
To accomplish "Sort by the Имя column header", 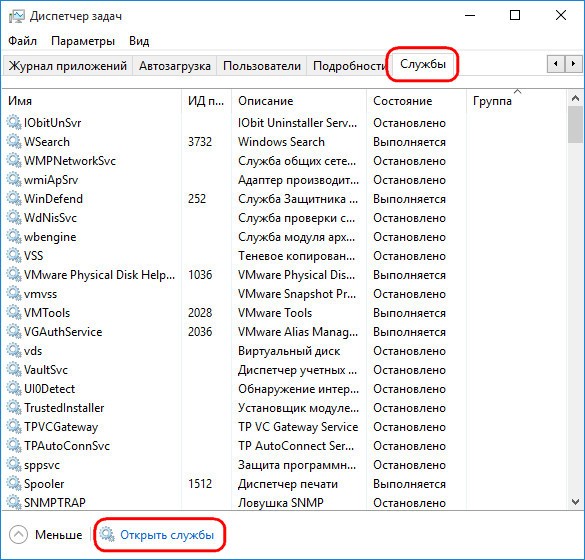I will [91, 101].
